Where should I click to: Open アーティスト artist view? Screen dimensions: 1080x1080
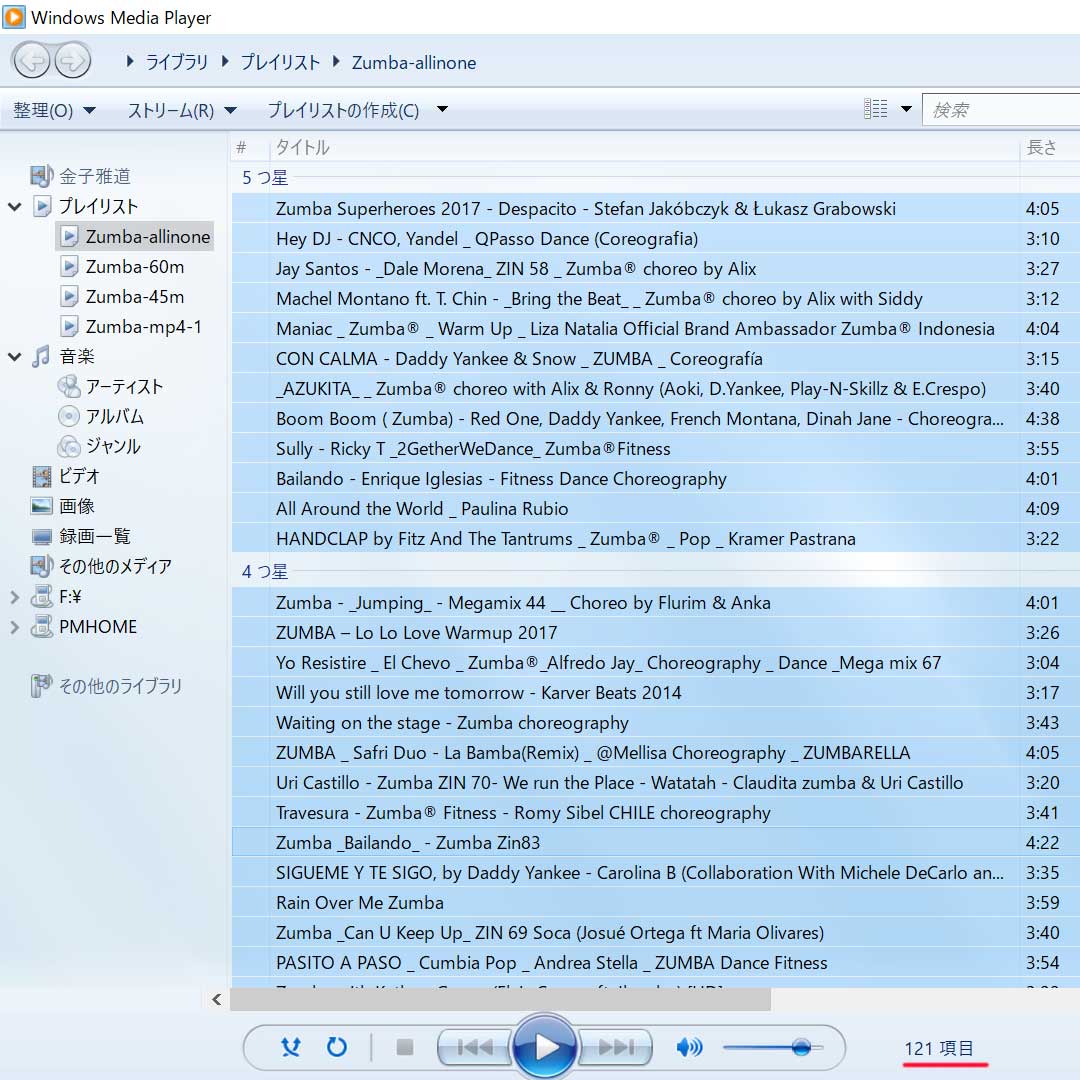pos(124,386)
